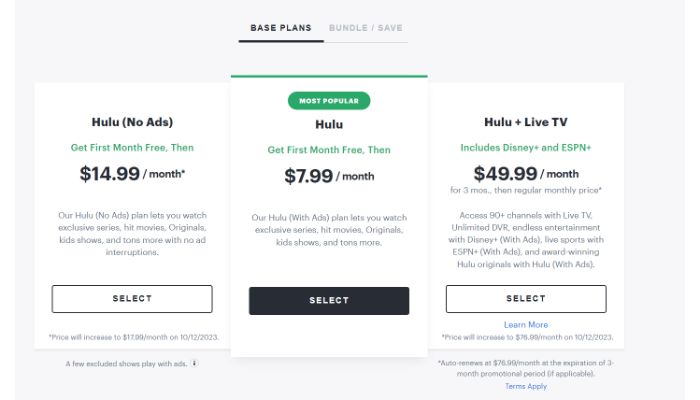Click the $17.99/month price increase footnote
Image resolution: width=700 pixels, height=400 pixels.
coord(132,337)
